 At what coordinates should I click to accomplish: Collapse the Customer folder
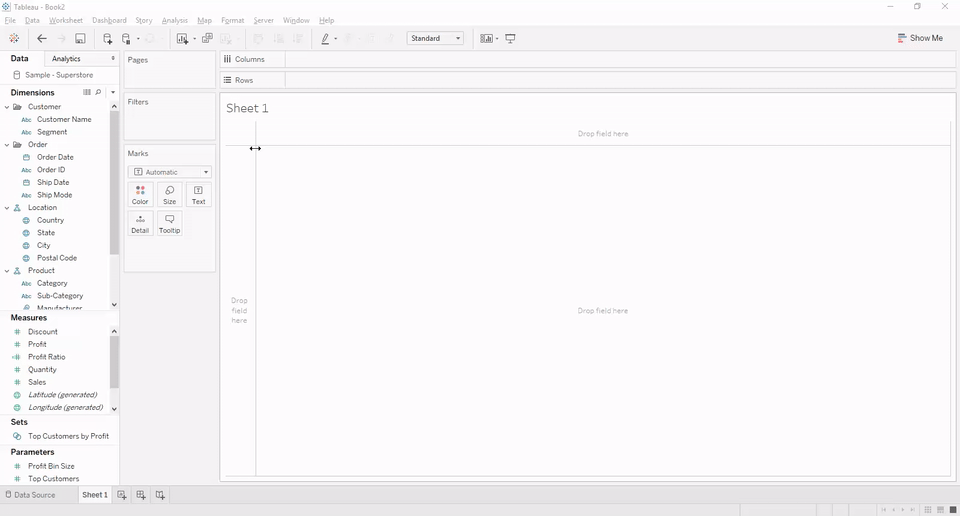[x=7, y=107]
